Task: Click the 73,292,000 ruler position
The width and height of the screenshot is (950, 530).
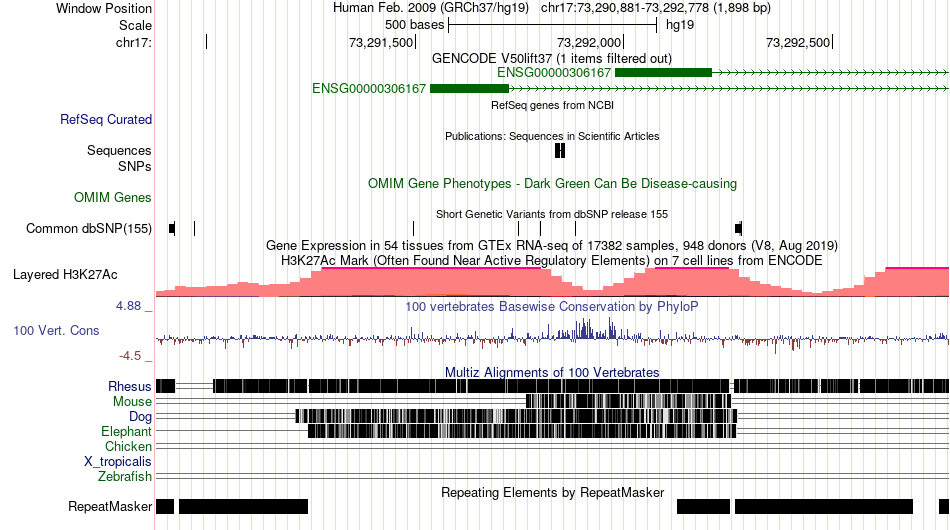Action: [x=590, y=42]
